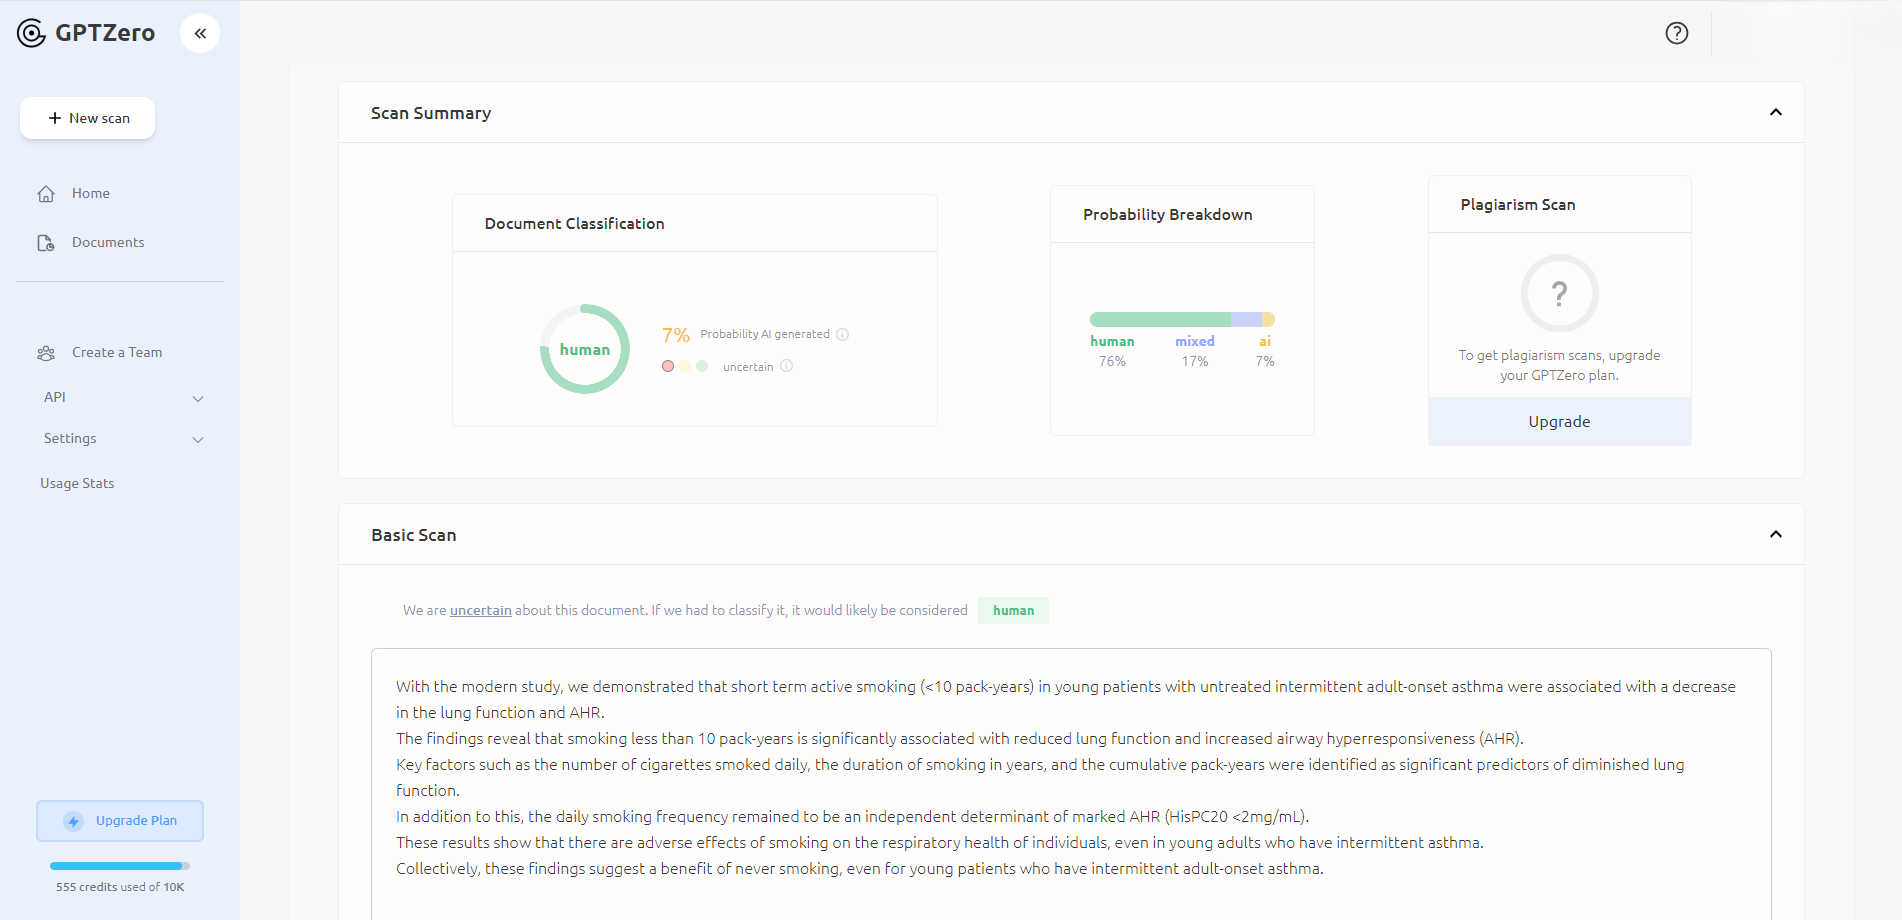Select the Home icon in the sidebar
The image size is (1902, 920).
click(46, 193)
